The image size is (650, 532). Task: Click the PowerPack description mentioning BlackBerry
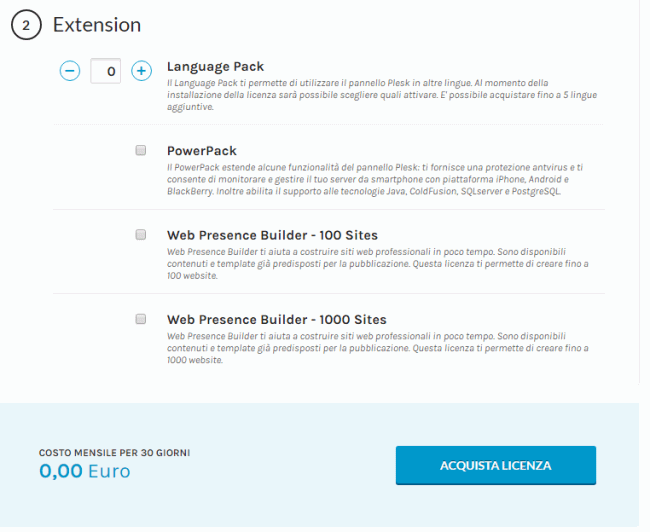(x=375, y=179)
